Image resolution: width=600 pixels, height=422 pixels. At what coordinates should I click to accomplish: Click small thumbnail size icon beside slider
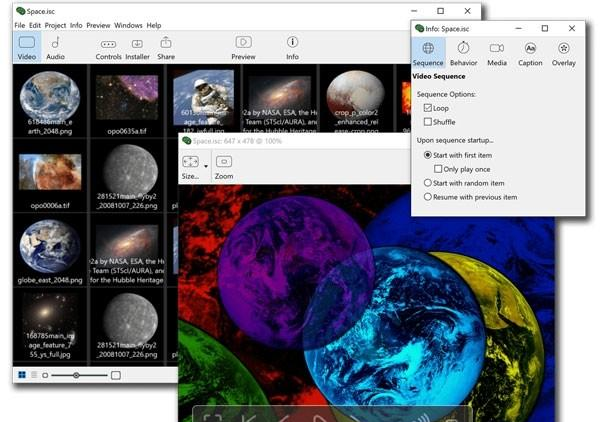click(x=45, y=375)
